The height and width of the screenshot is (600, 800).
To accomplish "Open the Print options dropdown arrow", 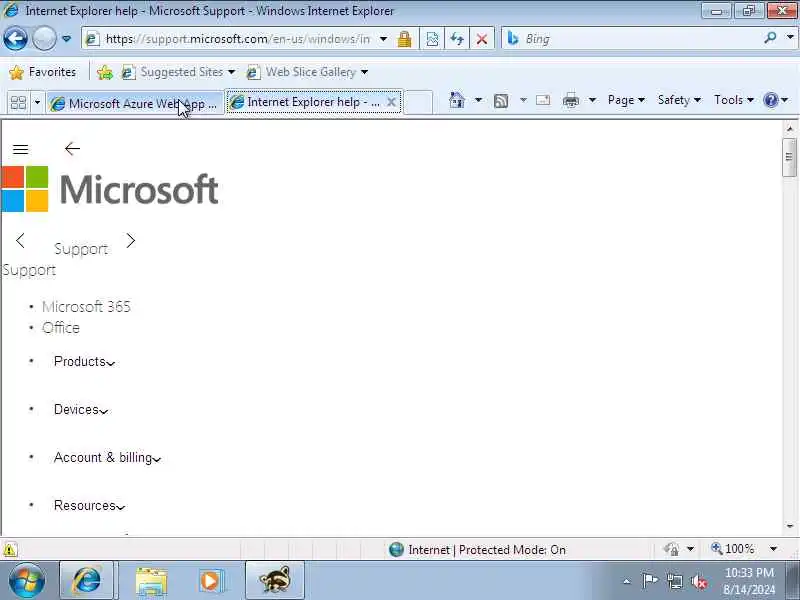I will click(x=592, y=100).
